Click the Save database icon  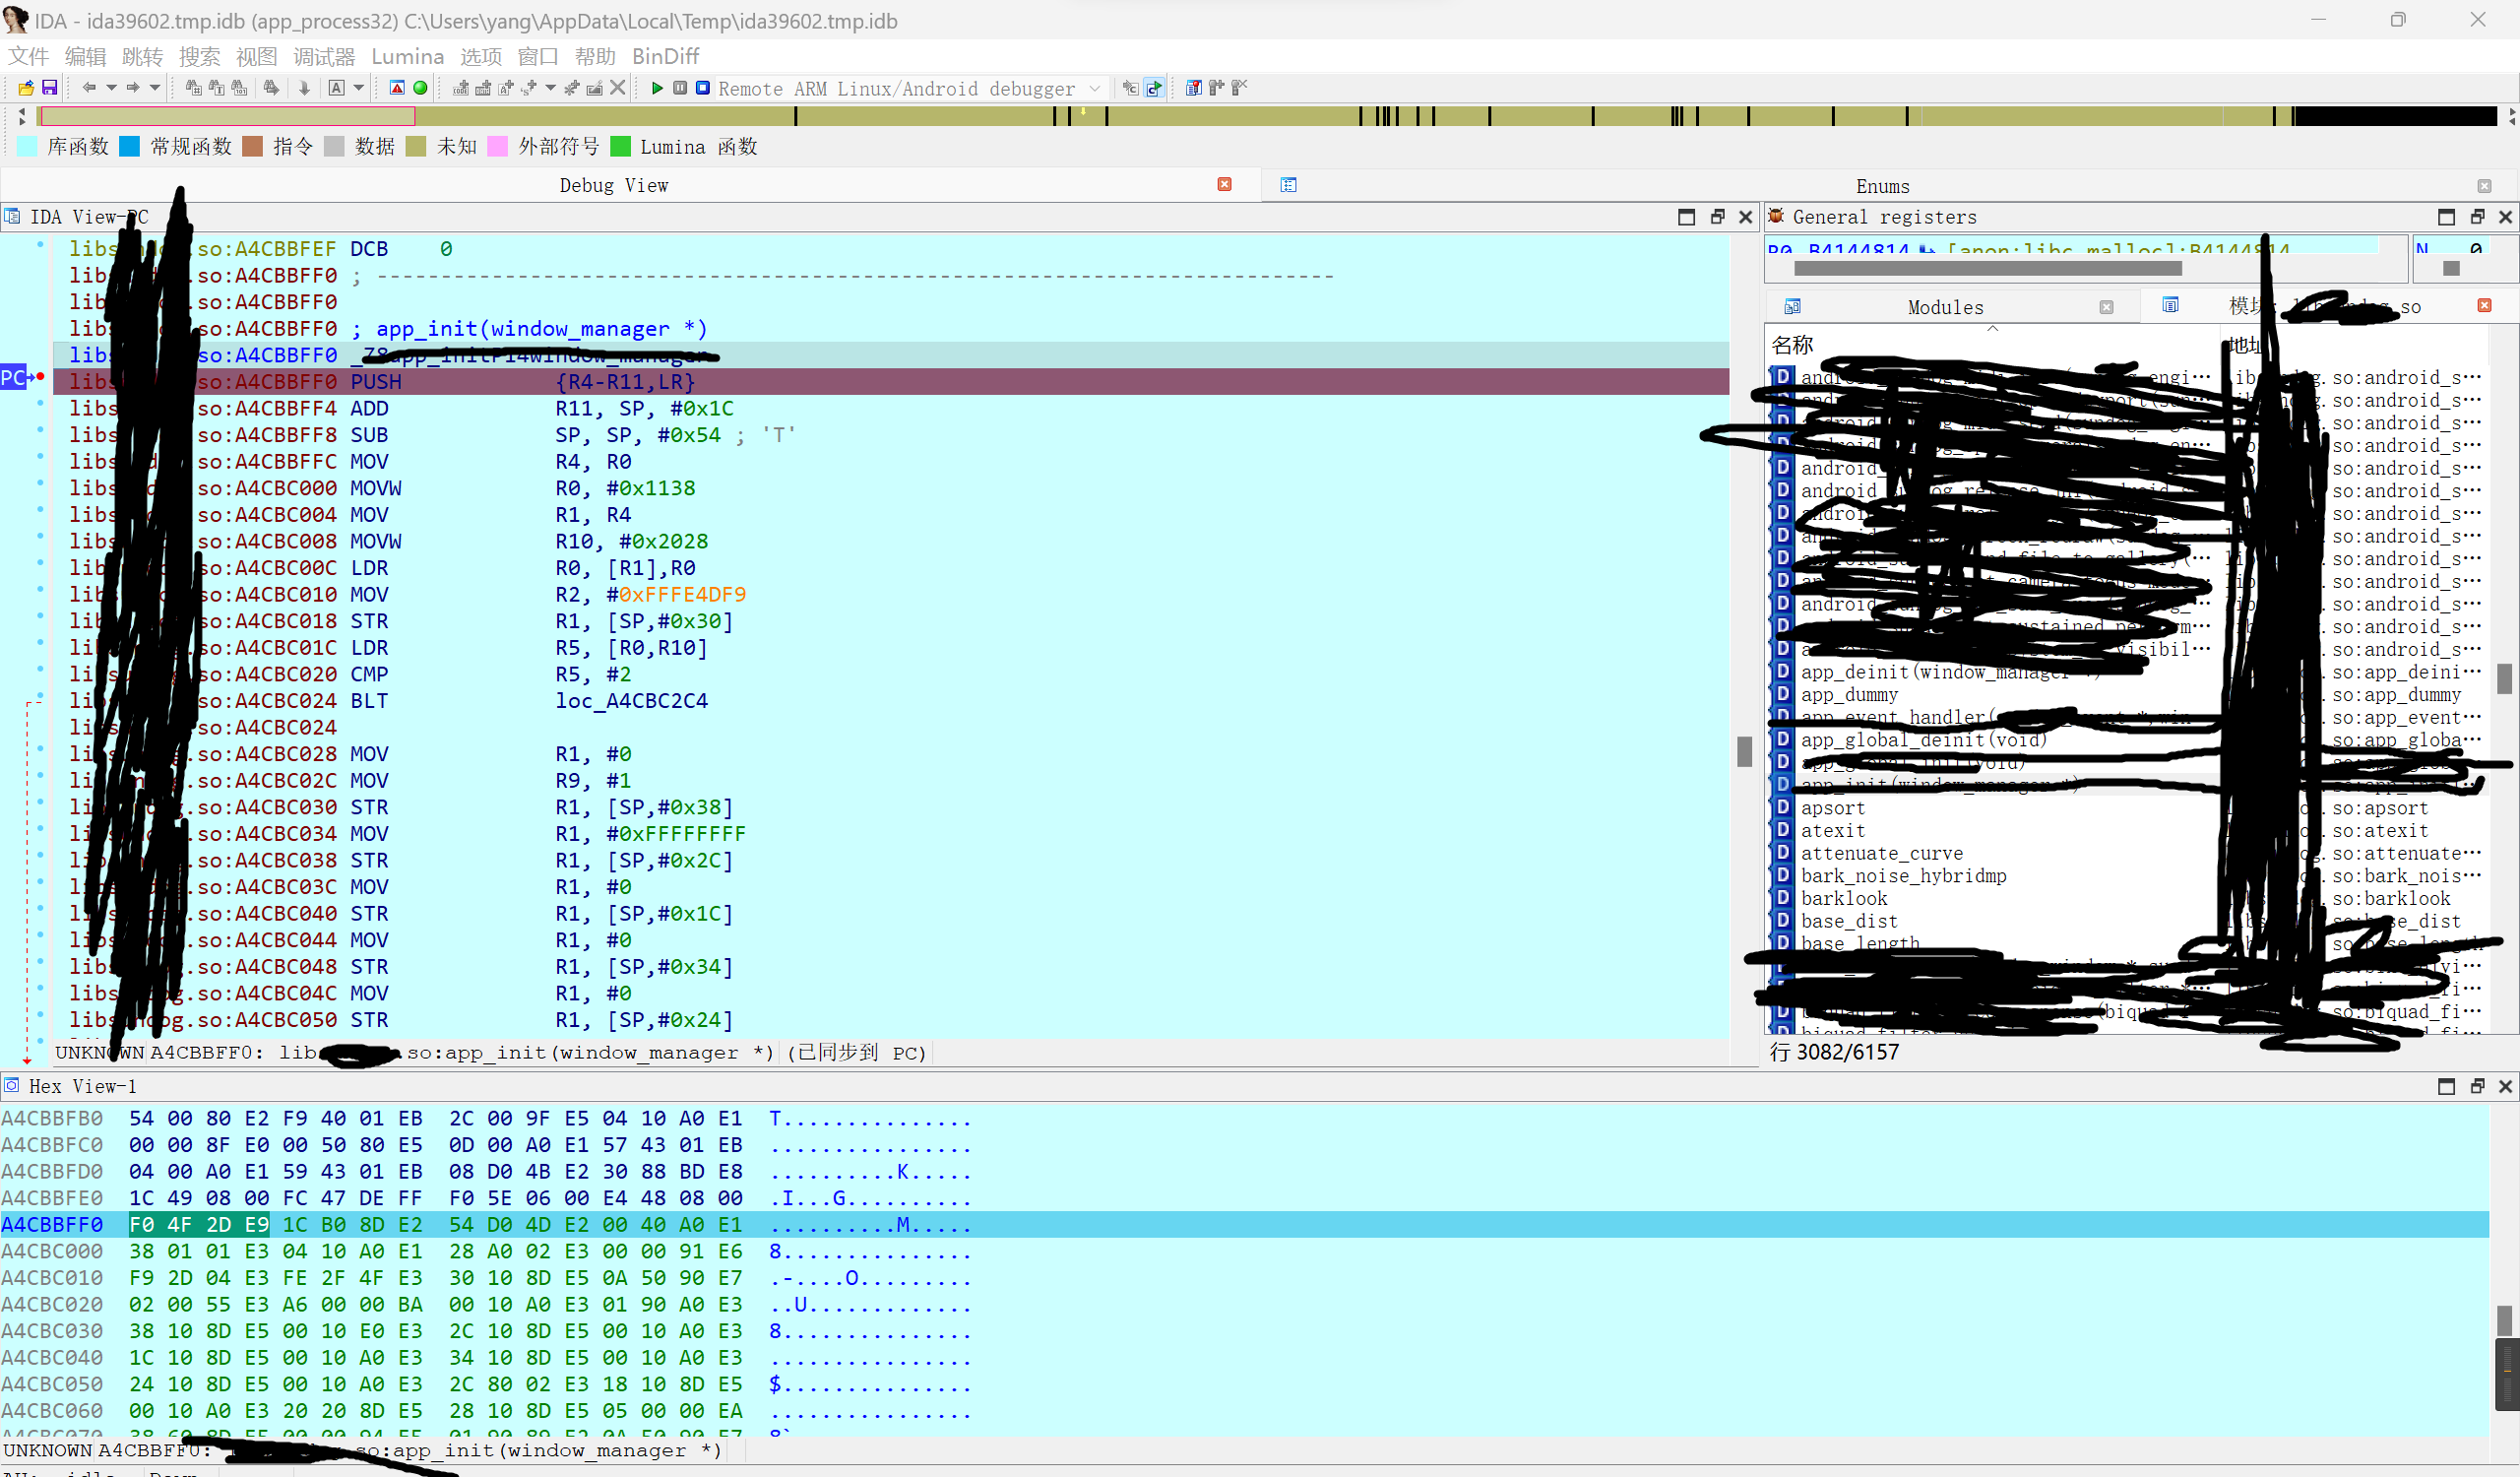coord(49,88)
